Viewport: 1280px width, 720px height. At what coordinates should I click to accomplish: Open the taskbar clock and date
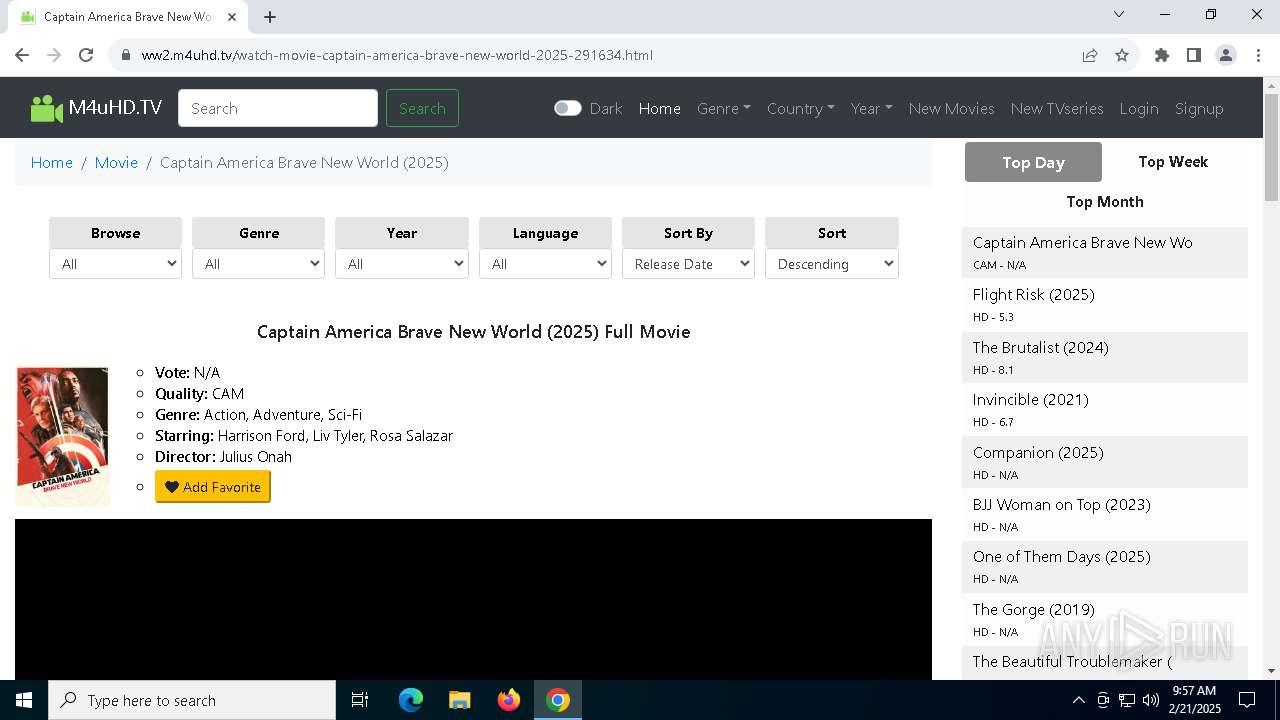pyautogui.click(x=1194, y=700)
